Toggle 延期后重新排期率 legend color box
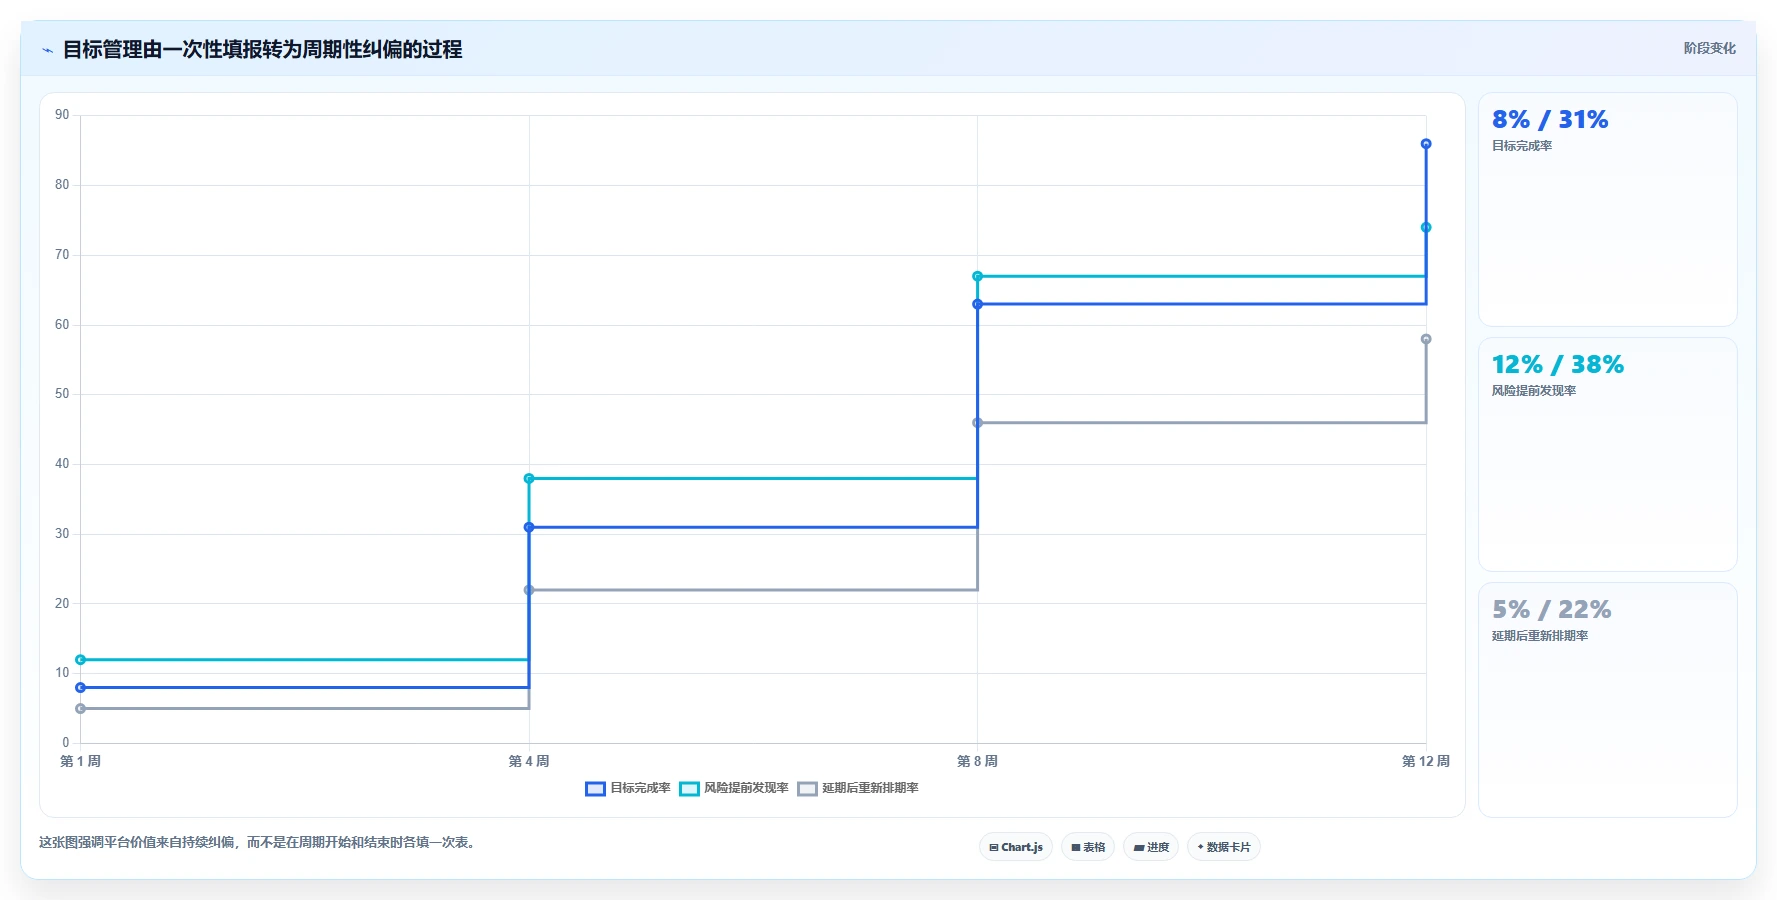The height and width of the screenshot is (900, 1777). coord(807,789)
